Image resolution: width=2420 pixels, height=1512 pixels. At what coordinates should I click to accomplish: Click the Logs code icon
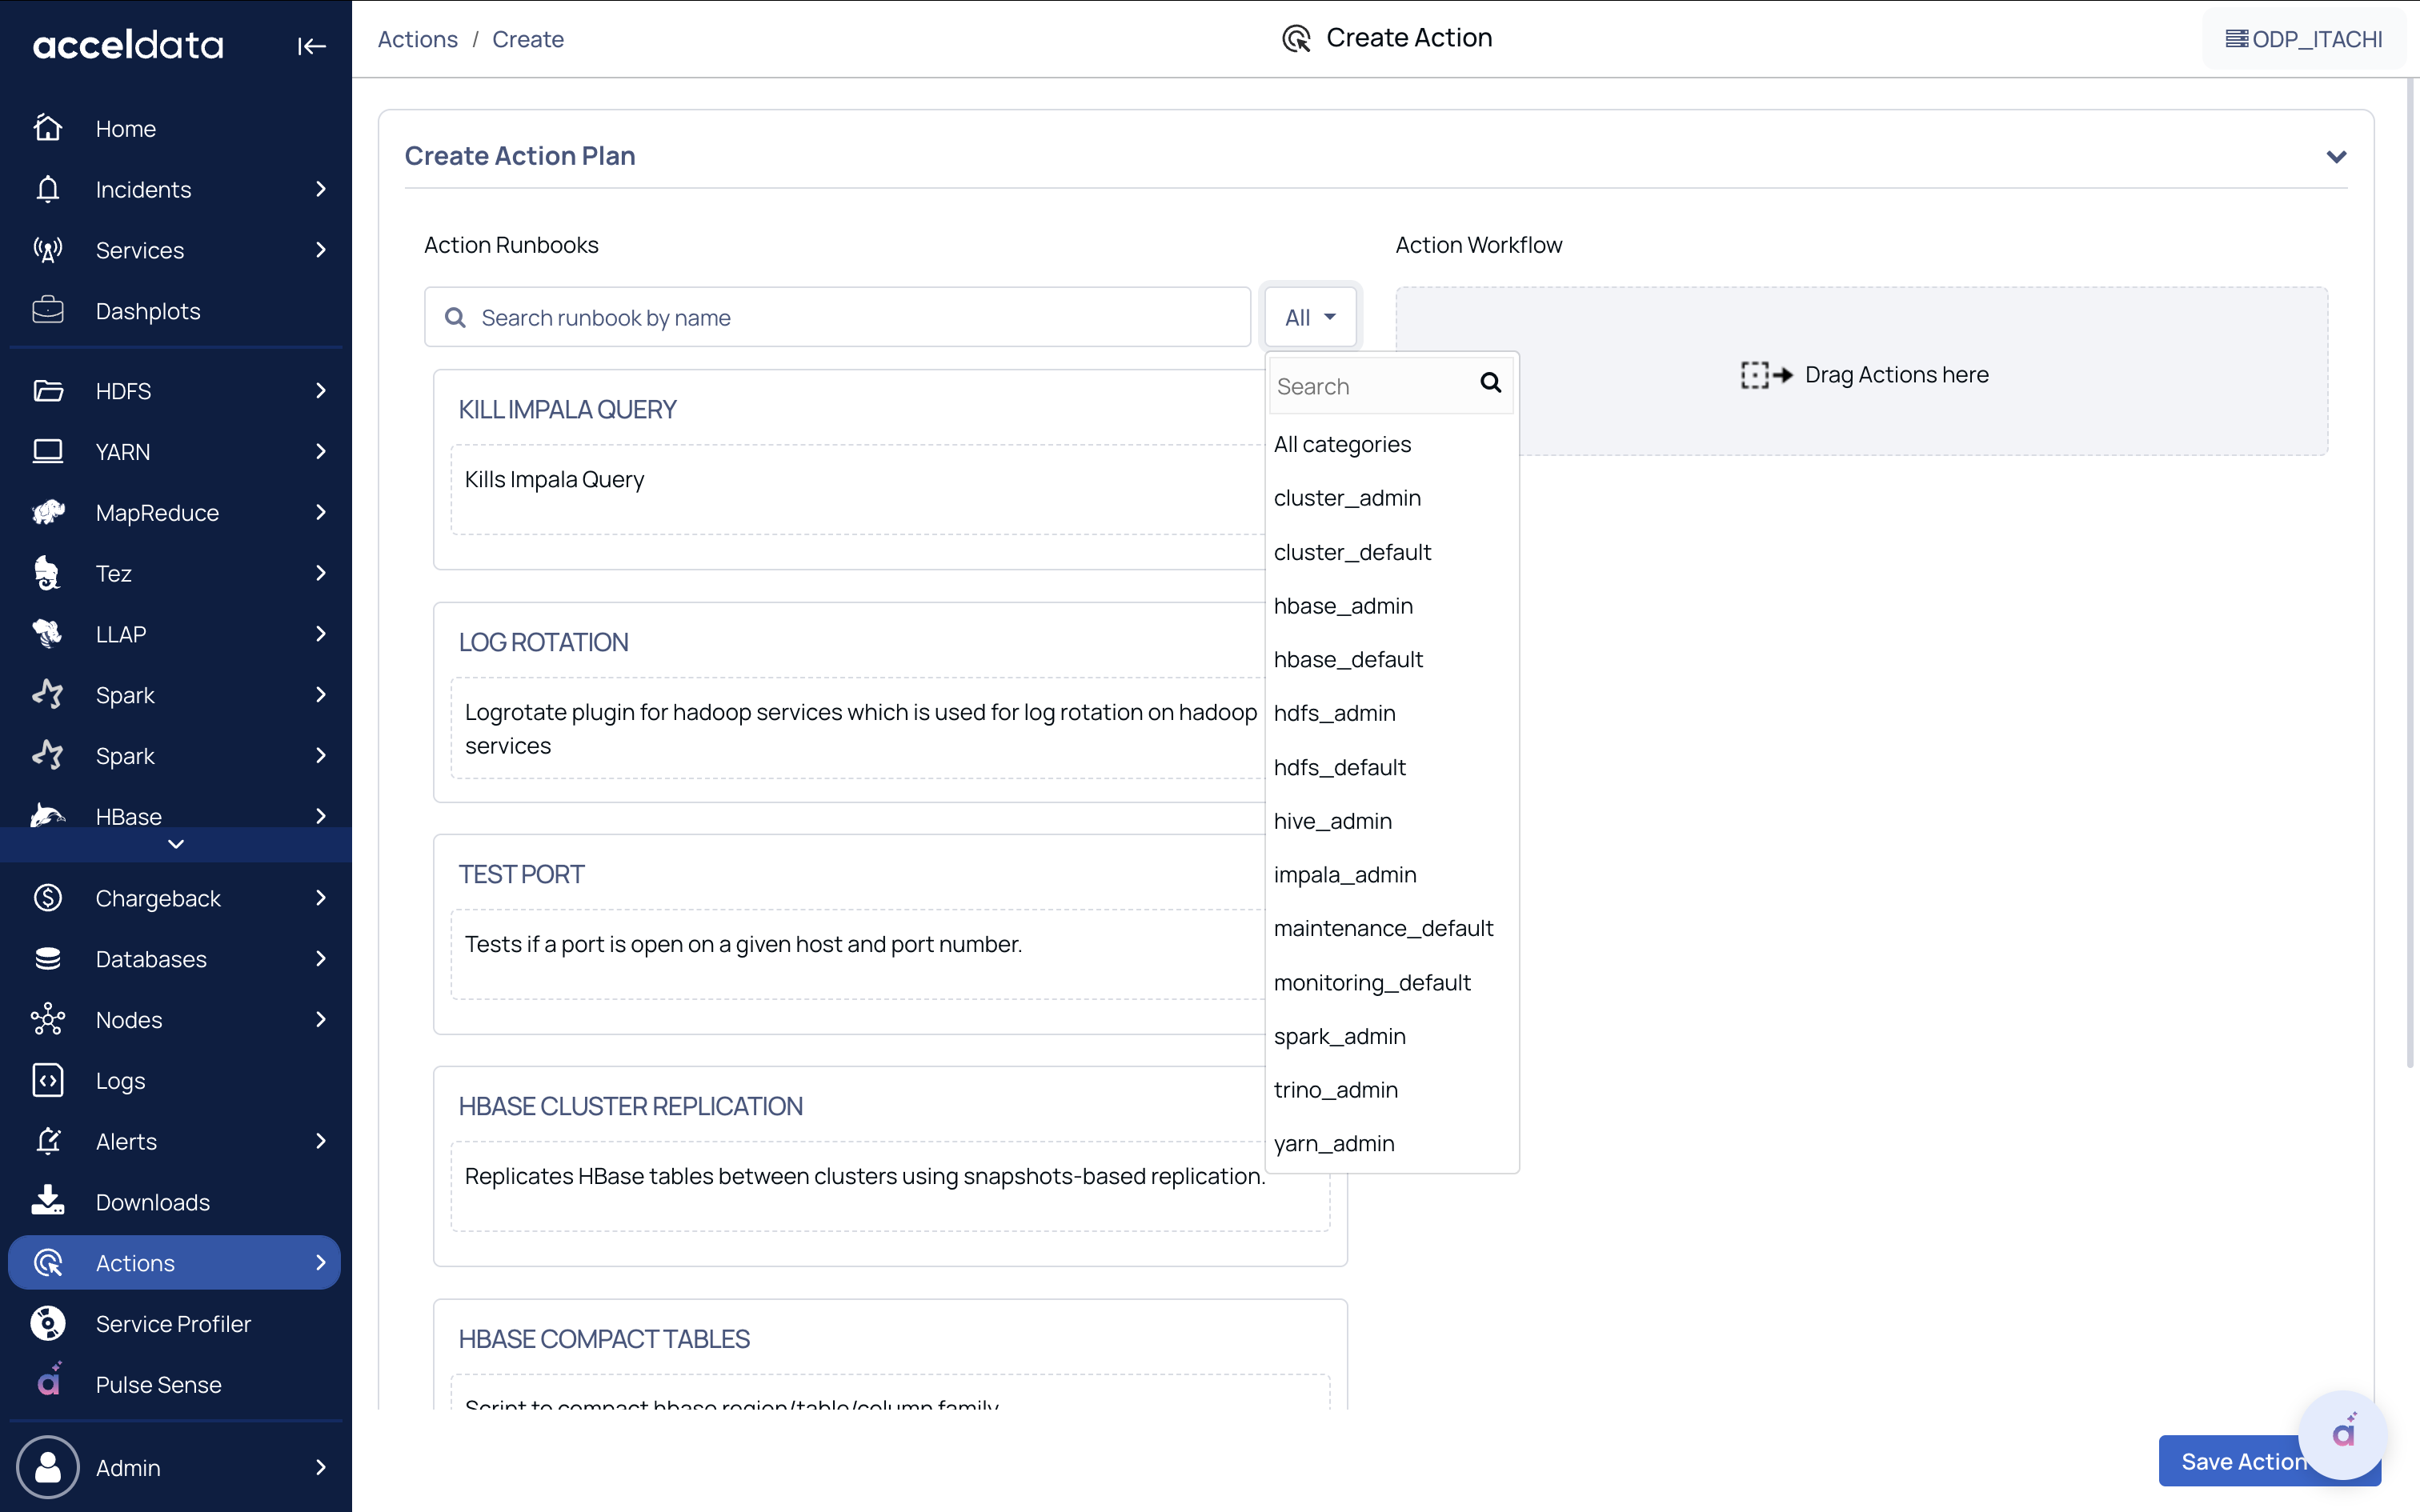click(x=48, y=1081)
